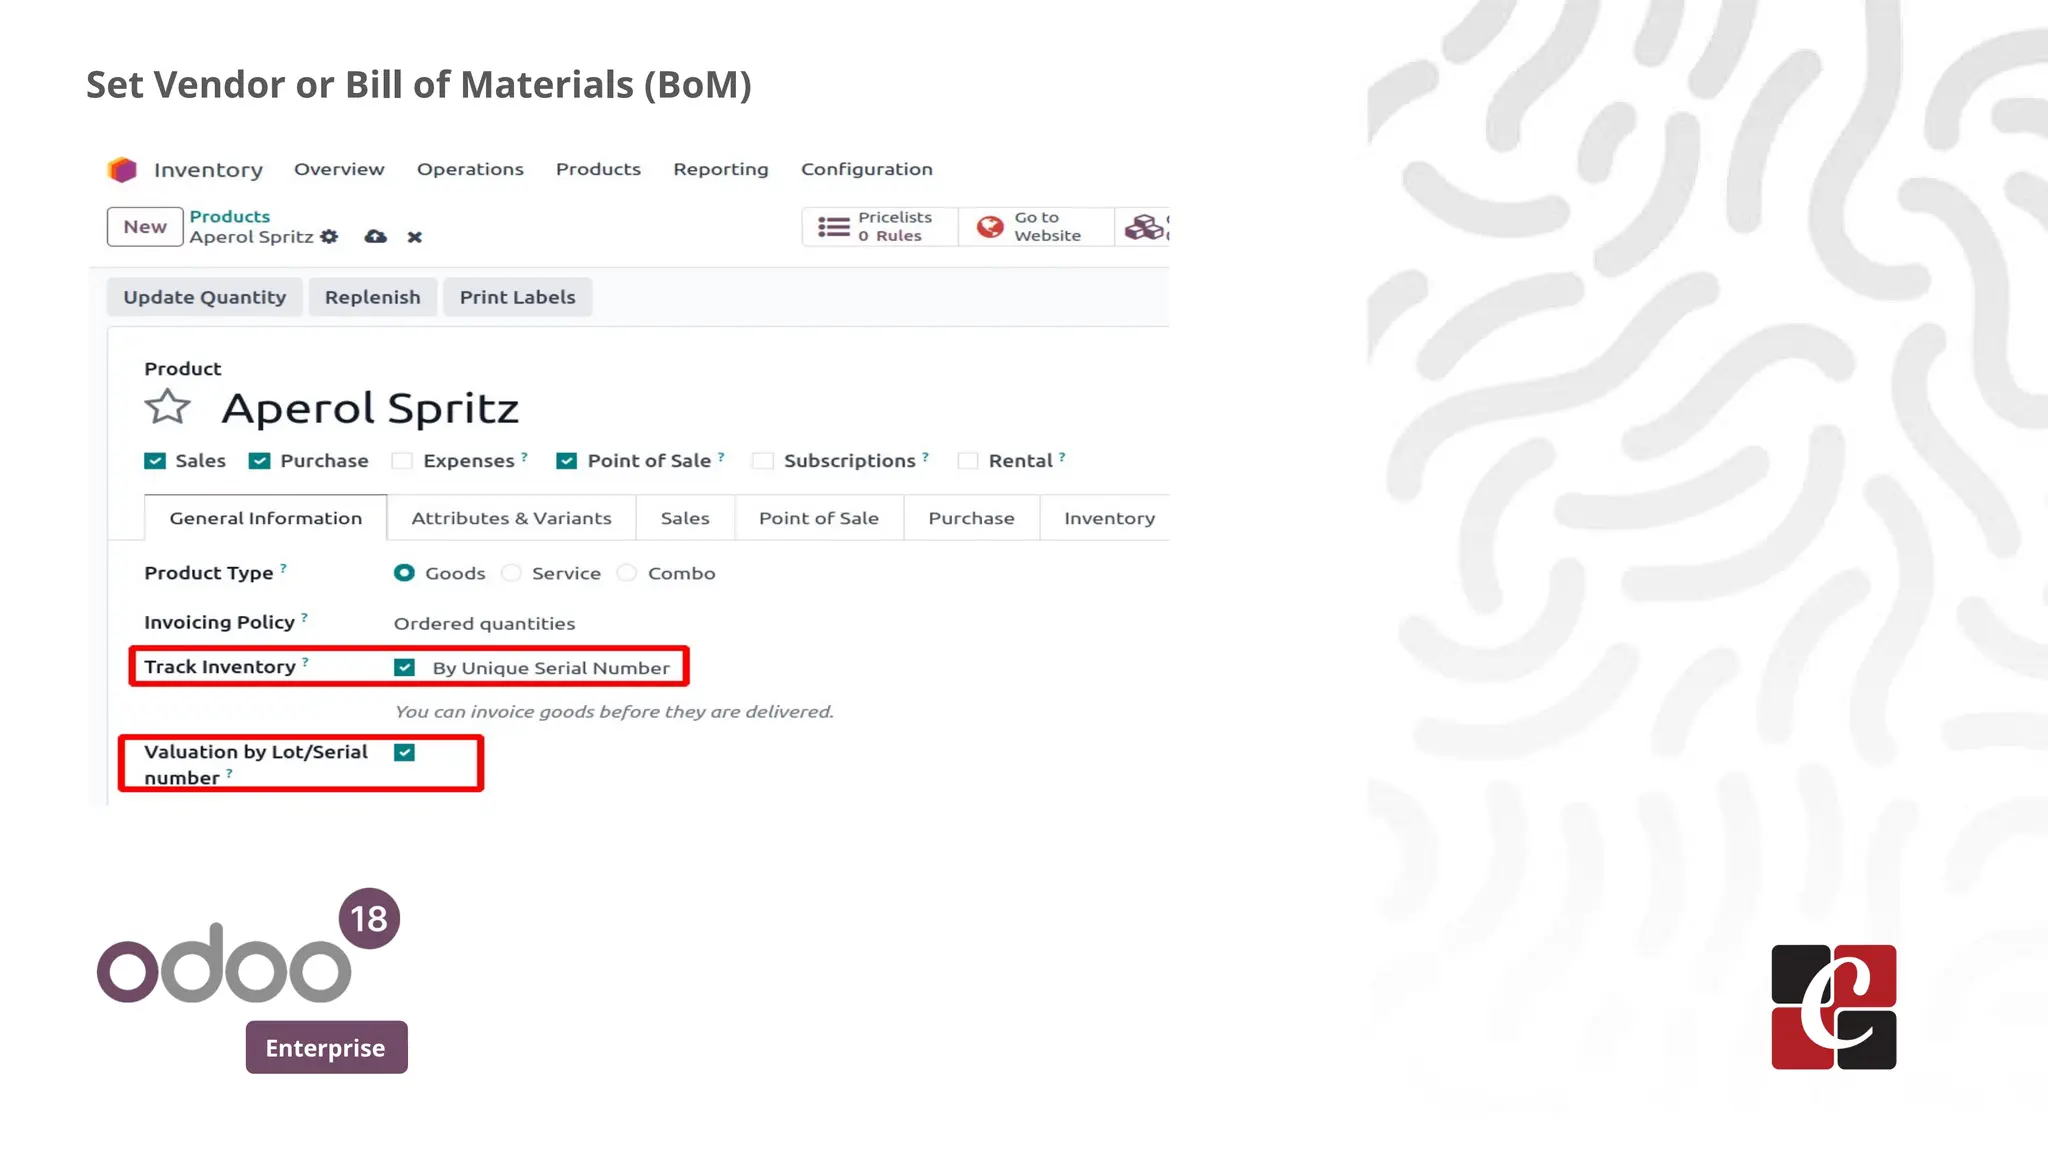Click Subscriptions help question mark
The height and width of the screenshot is (1152, 2048).
(925, 456)
